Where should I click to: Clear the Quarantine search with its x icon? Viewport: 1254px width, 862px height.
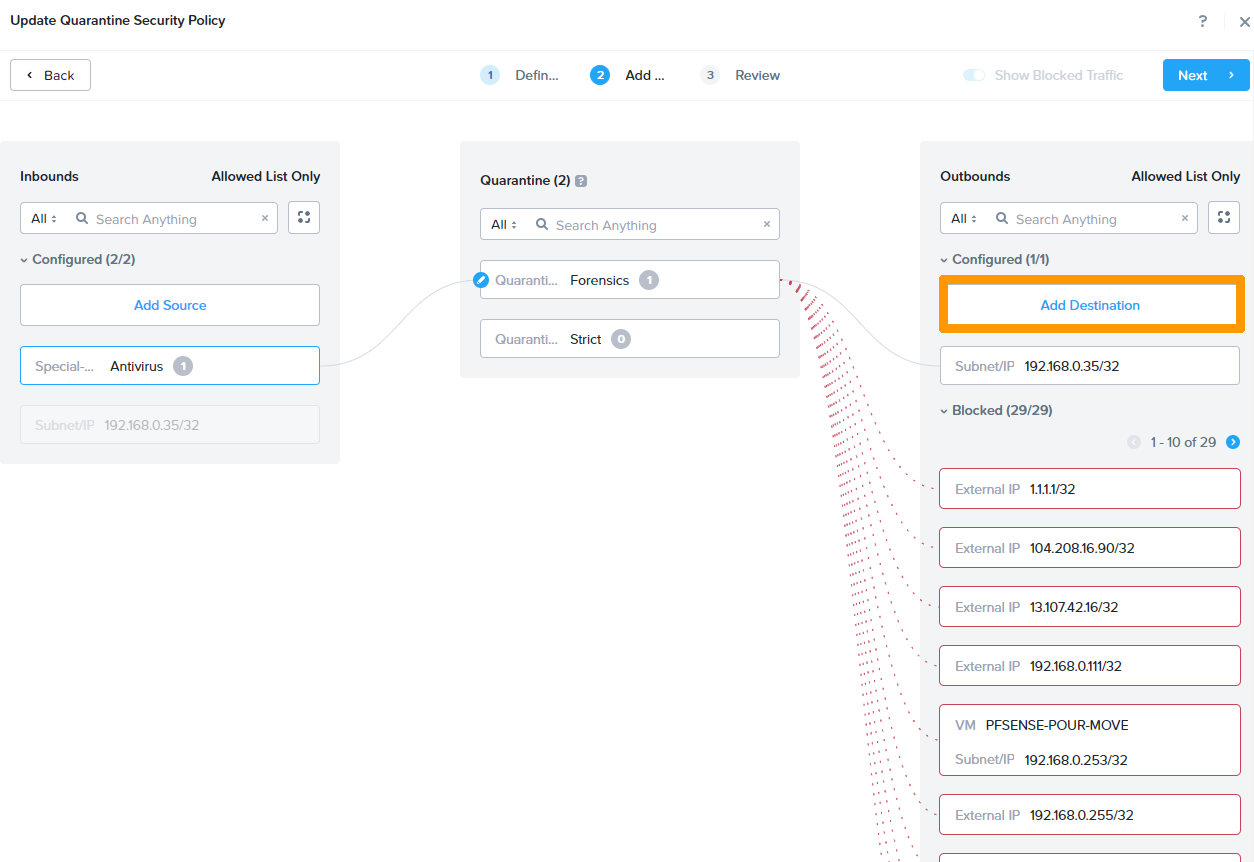(x=766, y=224)
